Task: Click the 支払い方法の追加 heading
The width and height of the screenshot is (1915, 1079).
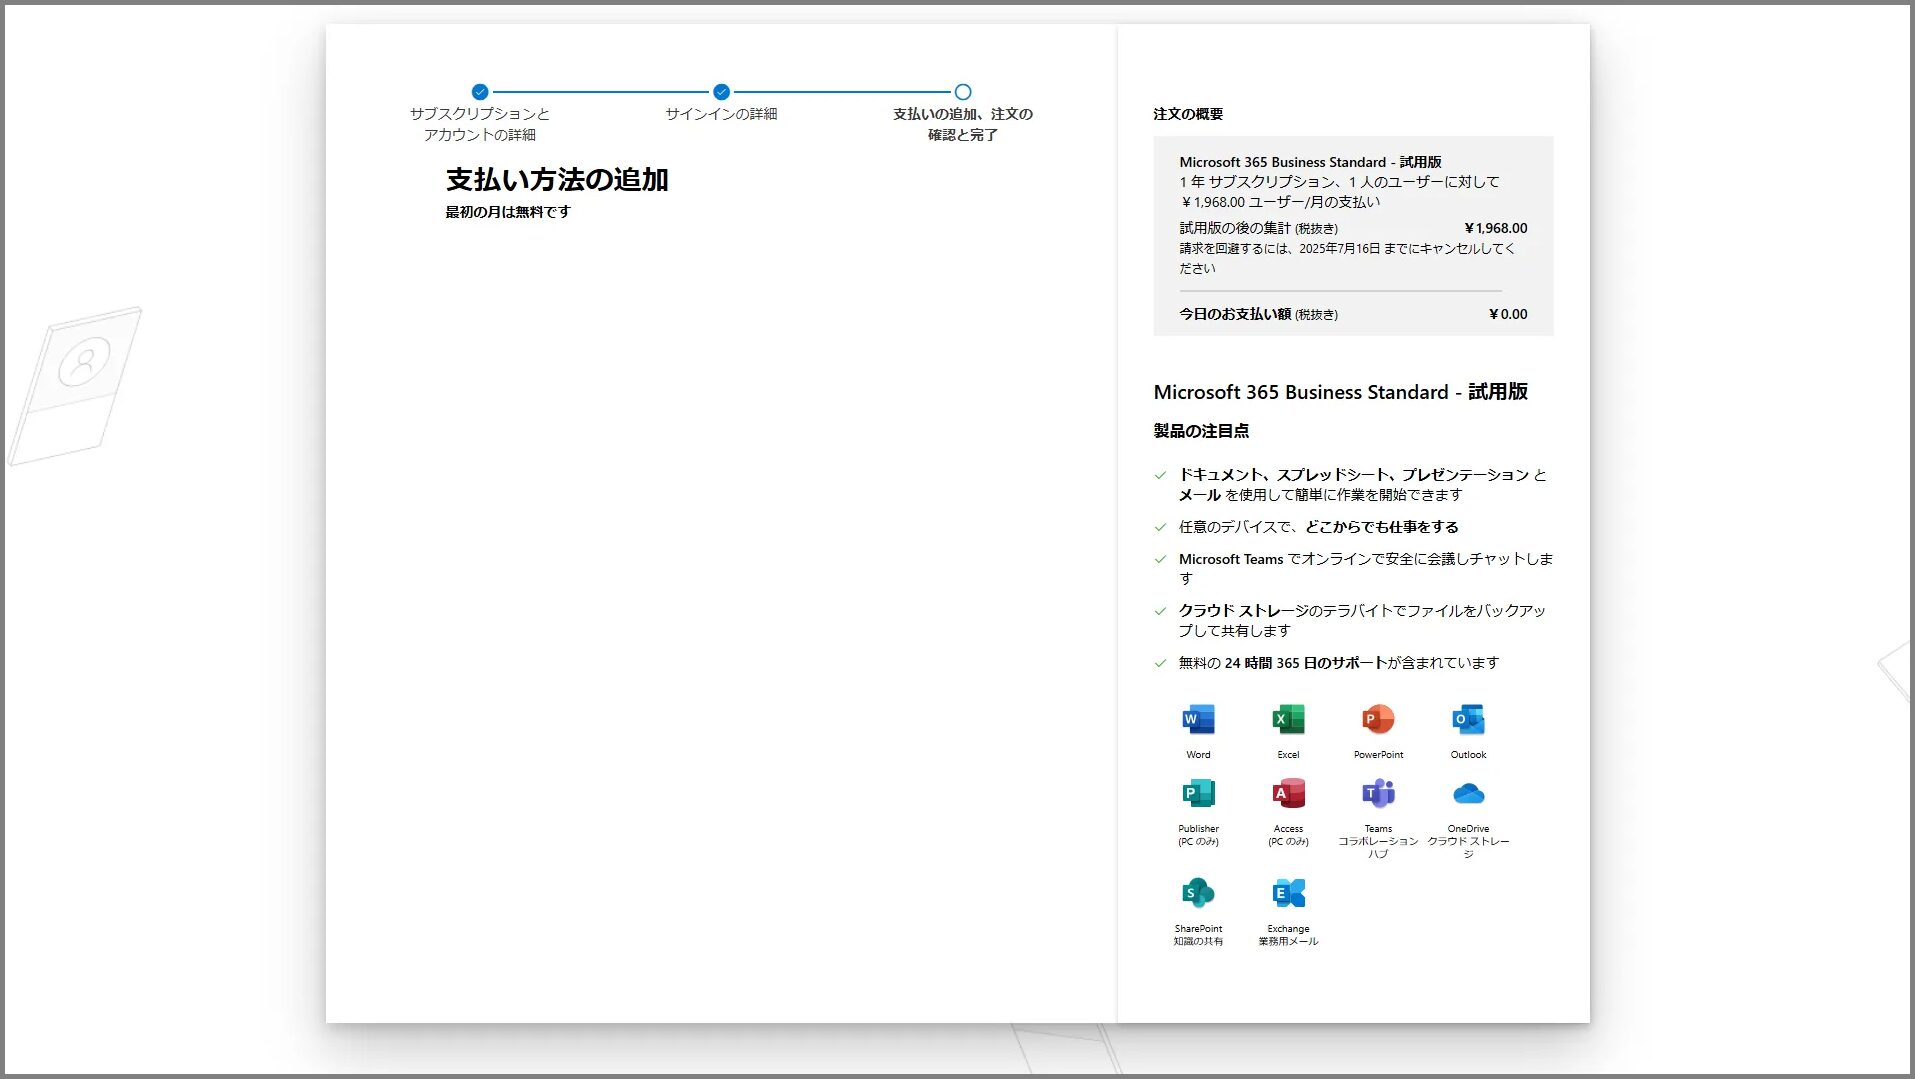Action: click(x=557, y=180)
